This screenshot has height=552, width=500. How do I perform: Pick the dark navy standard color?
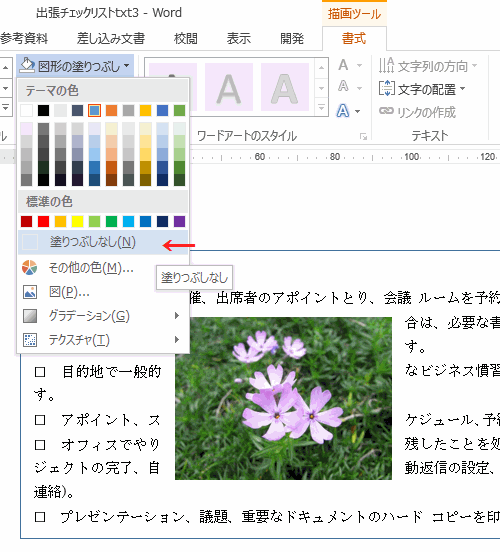(162, 221)
